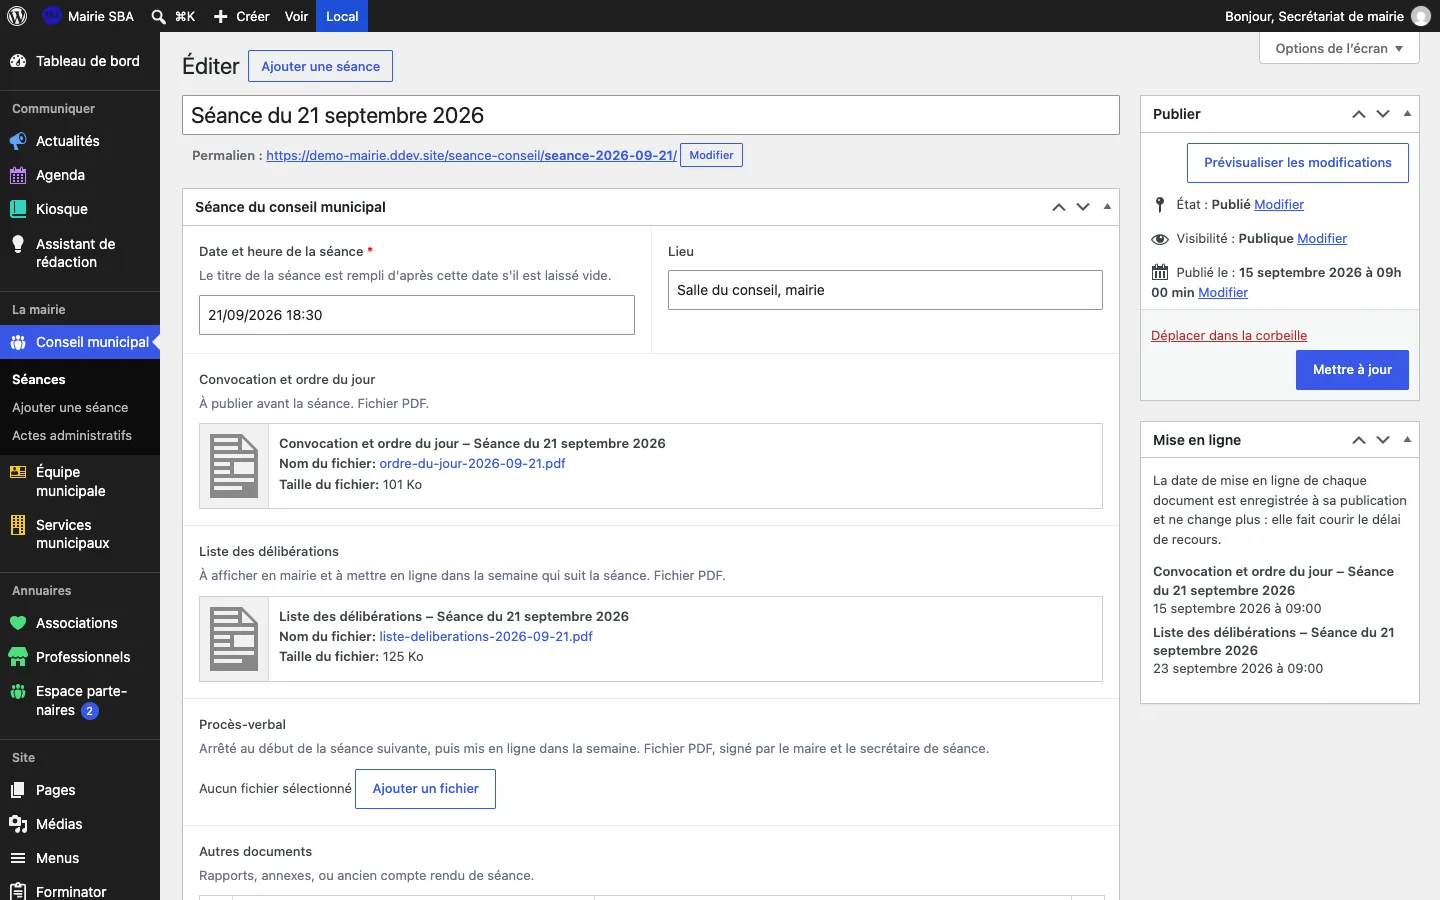The width and height of the screenshot is (1440, 900).
Task: Open the Agenda calendar menu item
Action: click(x=80, y=175)
